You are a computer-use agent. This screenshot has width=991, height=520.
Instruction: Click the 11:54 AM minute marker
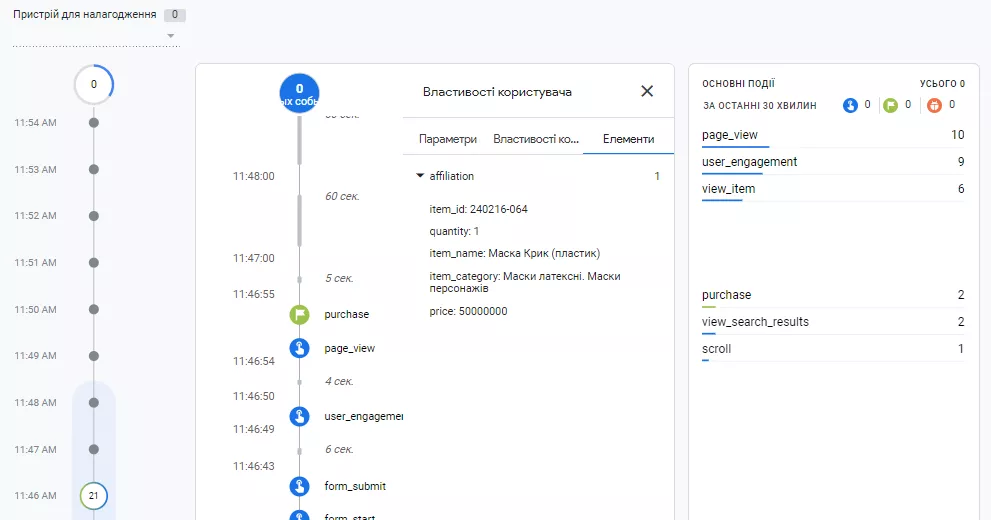tap(94, 123)
